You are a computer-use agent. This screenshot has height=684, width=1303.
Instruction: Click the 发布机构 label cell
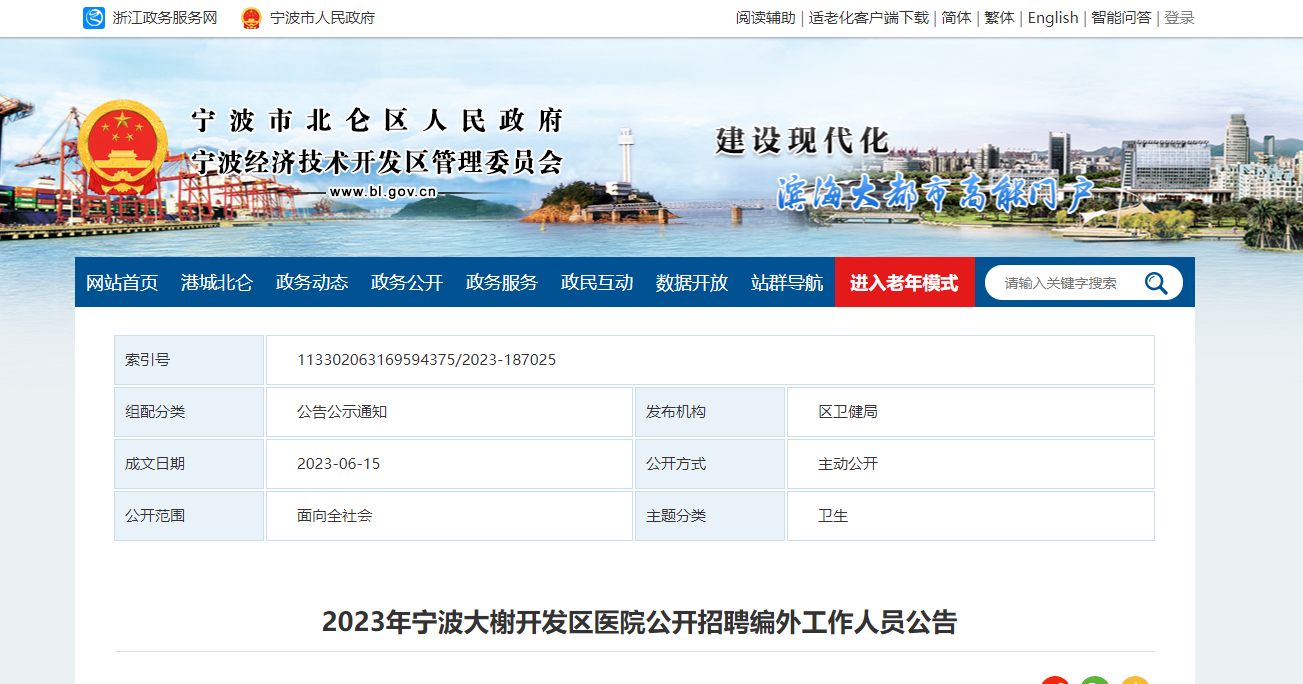pyautogui.click(x=710, y=412)
